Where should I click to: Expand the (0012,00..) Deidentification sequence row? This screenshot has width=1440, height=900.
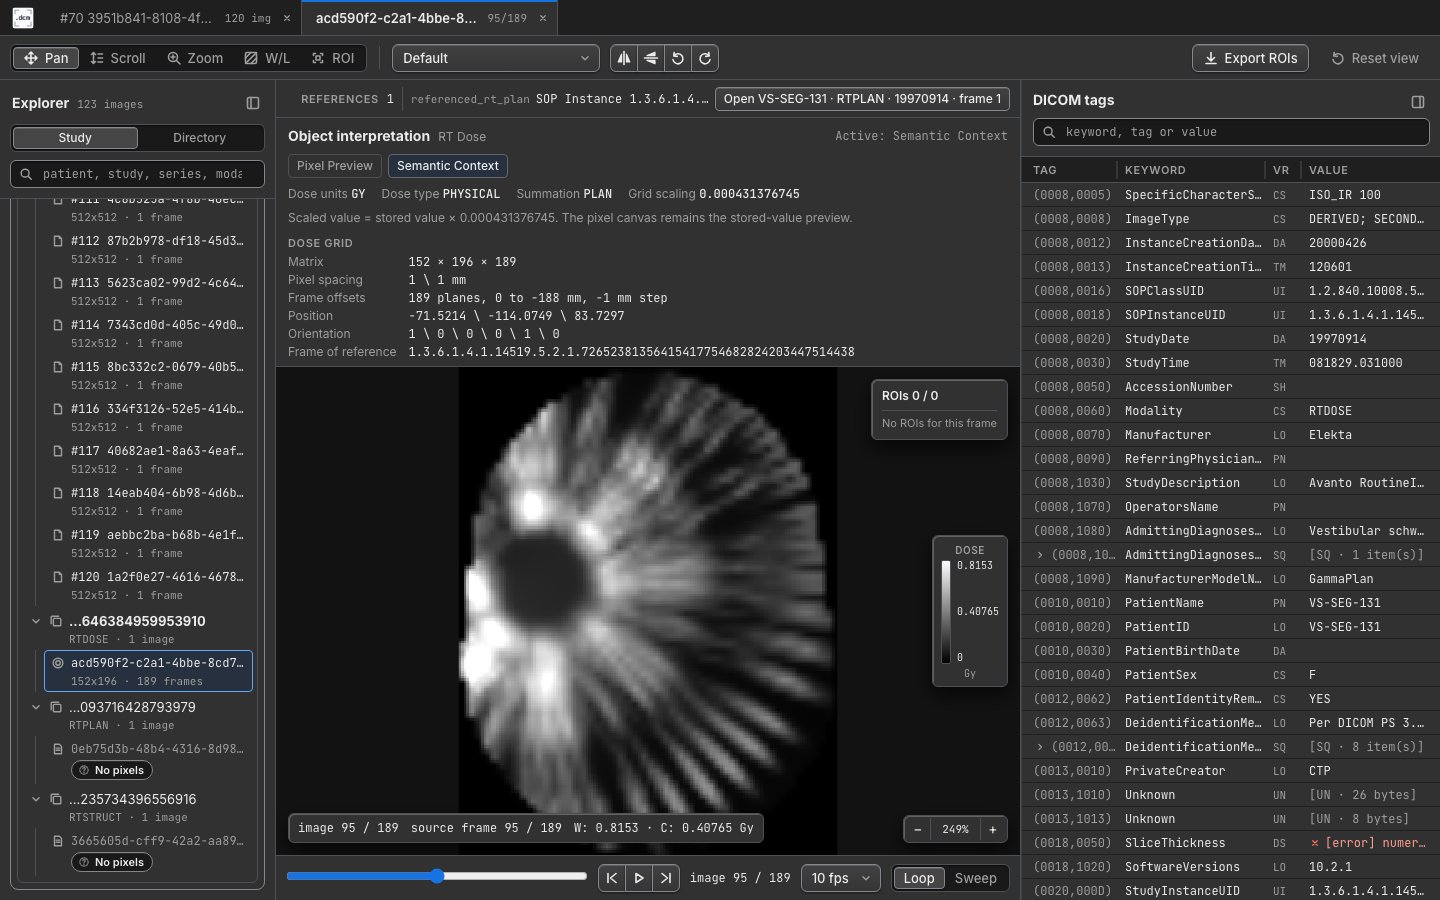[x=1040, y=747]
